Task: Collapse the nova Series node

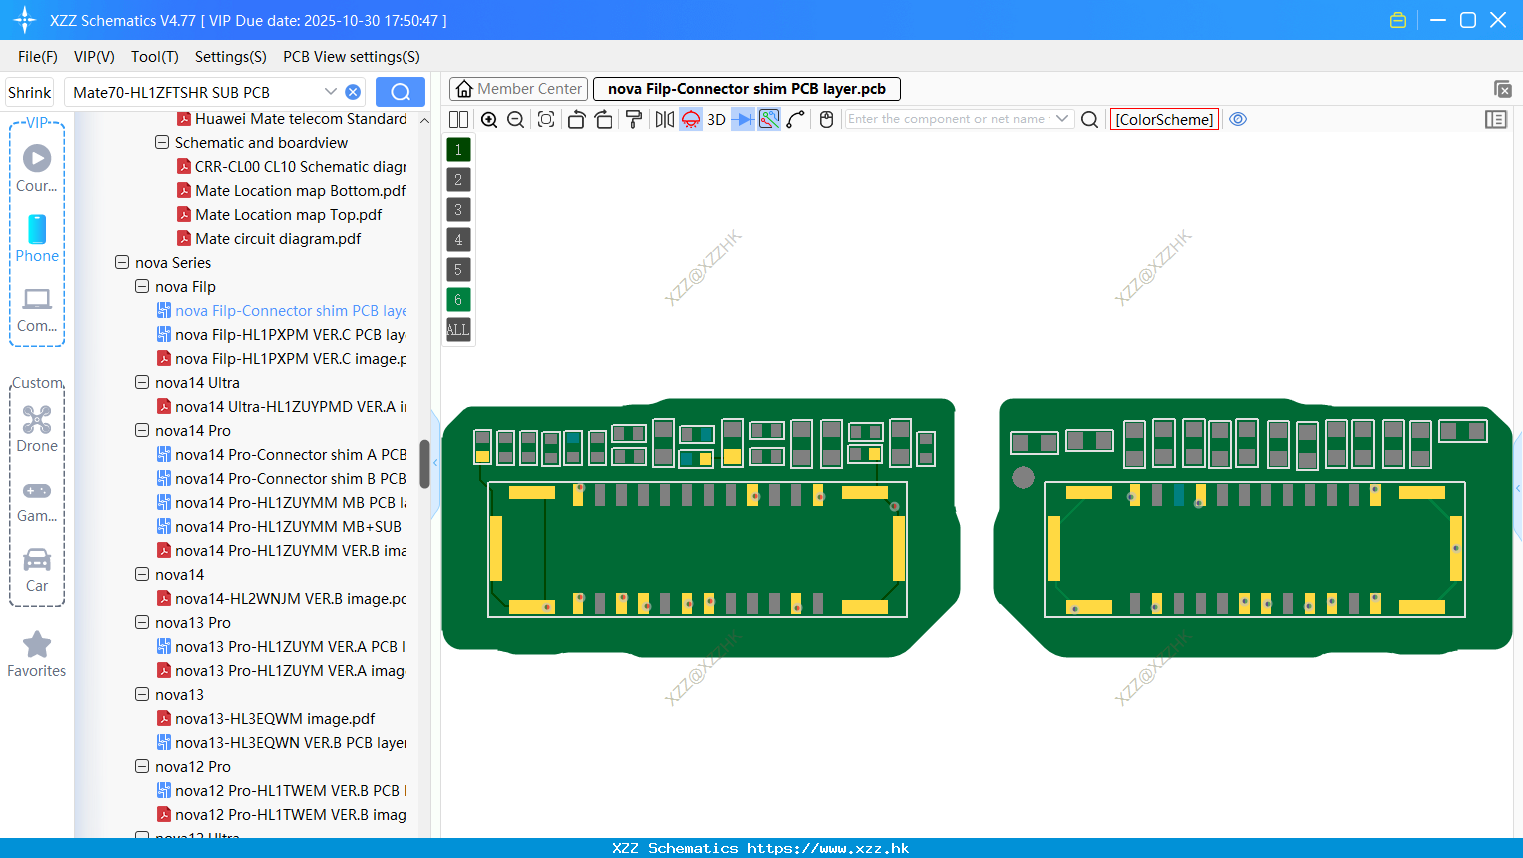Action: [x=122, y=263]
